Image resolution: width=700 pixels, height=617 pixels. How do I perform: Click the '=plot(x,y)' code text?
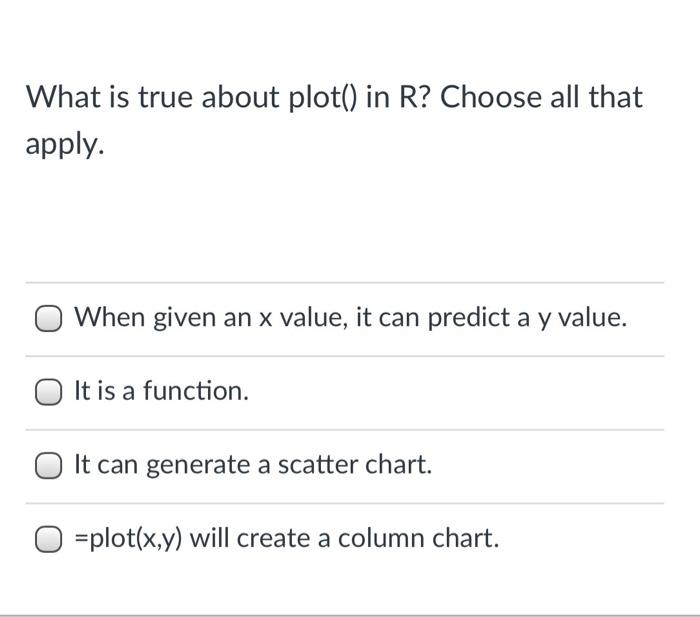coord(129,540)
